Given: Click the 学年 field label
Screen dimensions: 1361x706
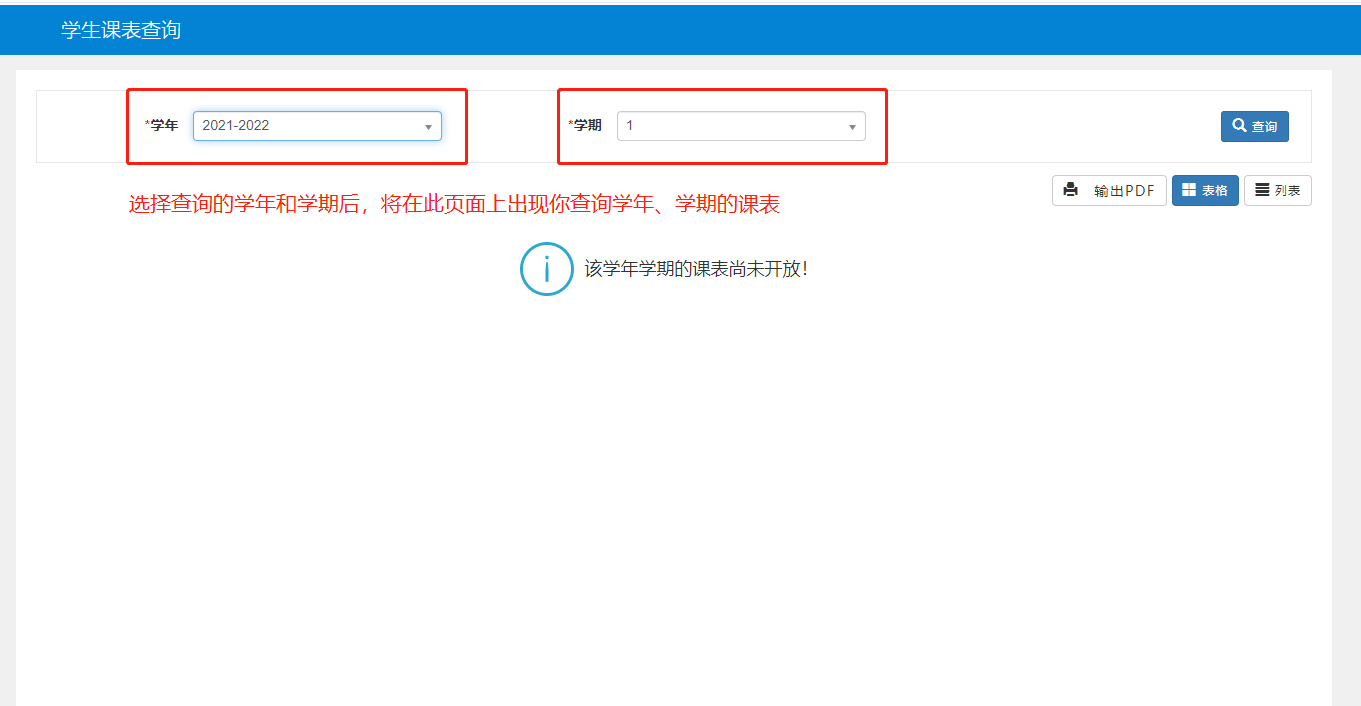Looking at the screenshot, I should tap(163, 126).
